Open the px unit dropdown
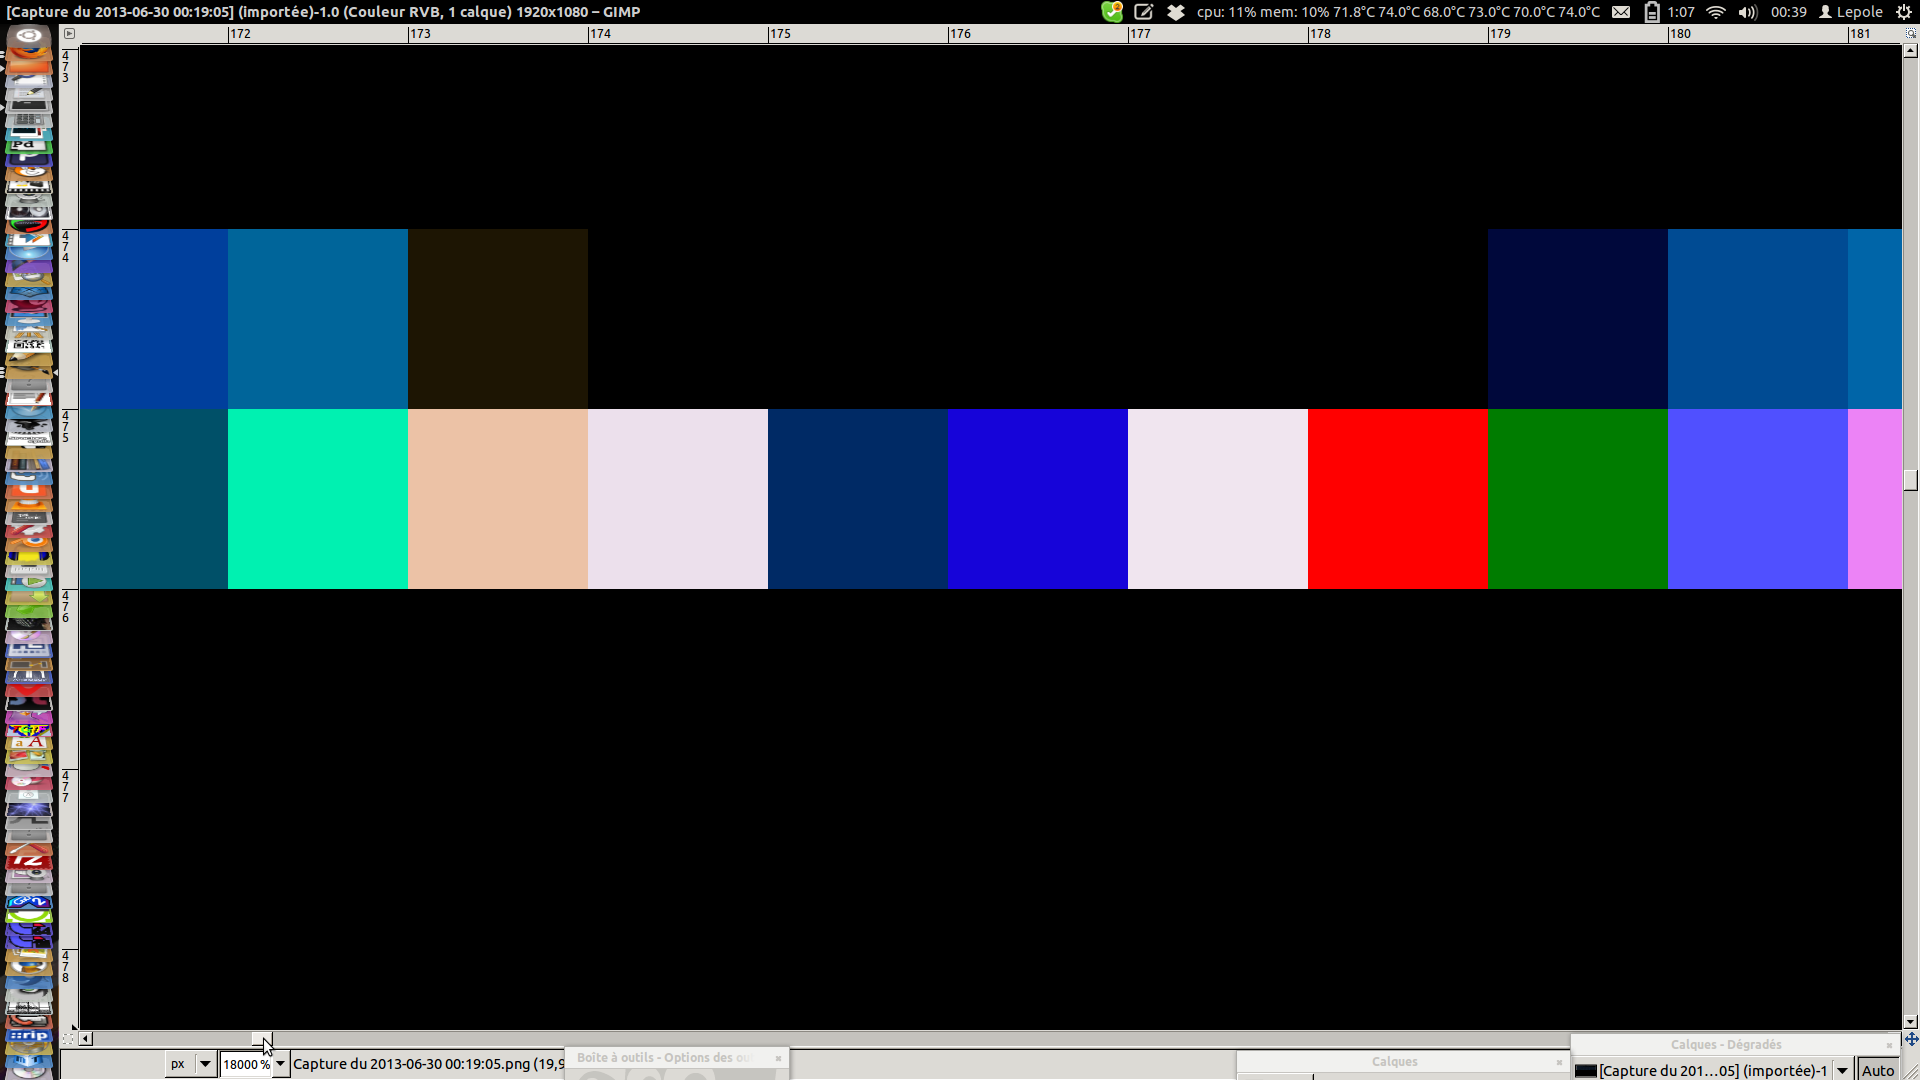 click(x=205, y=1064)
